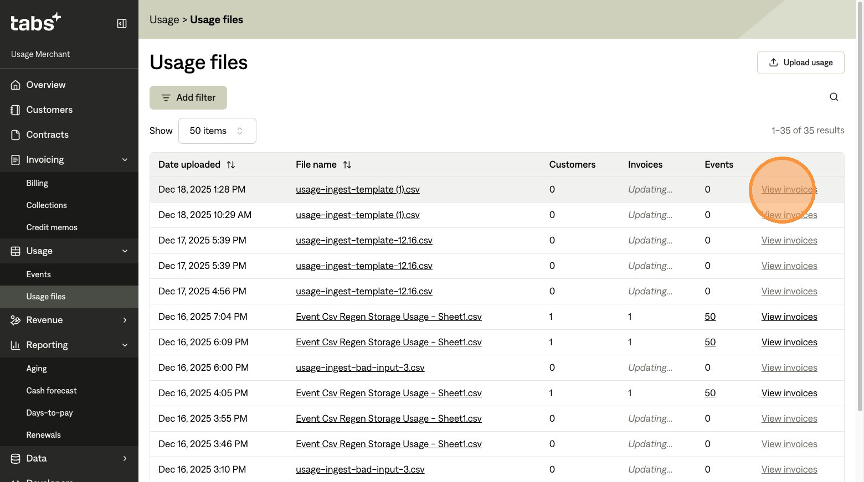Viewport: 864px width, 482px height.
Task: Open usage-ingest-bad-input-3.csv from 6:00 PM
Action: pyautogui.click(x=360, y=368)
